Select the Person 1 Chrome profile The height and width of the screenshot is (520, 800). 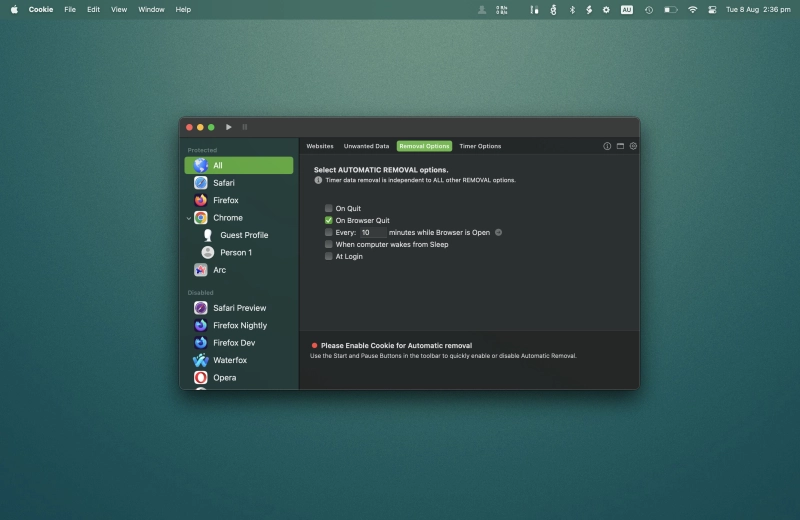pos(239,253)
